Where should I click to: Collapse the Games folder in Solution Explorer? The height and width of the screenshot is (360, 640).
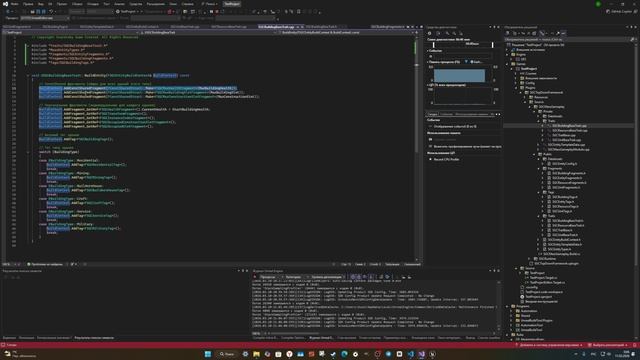point(508,64)
